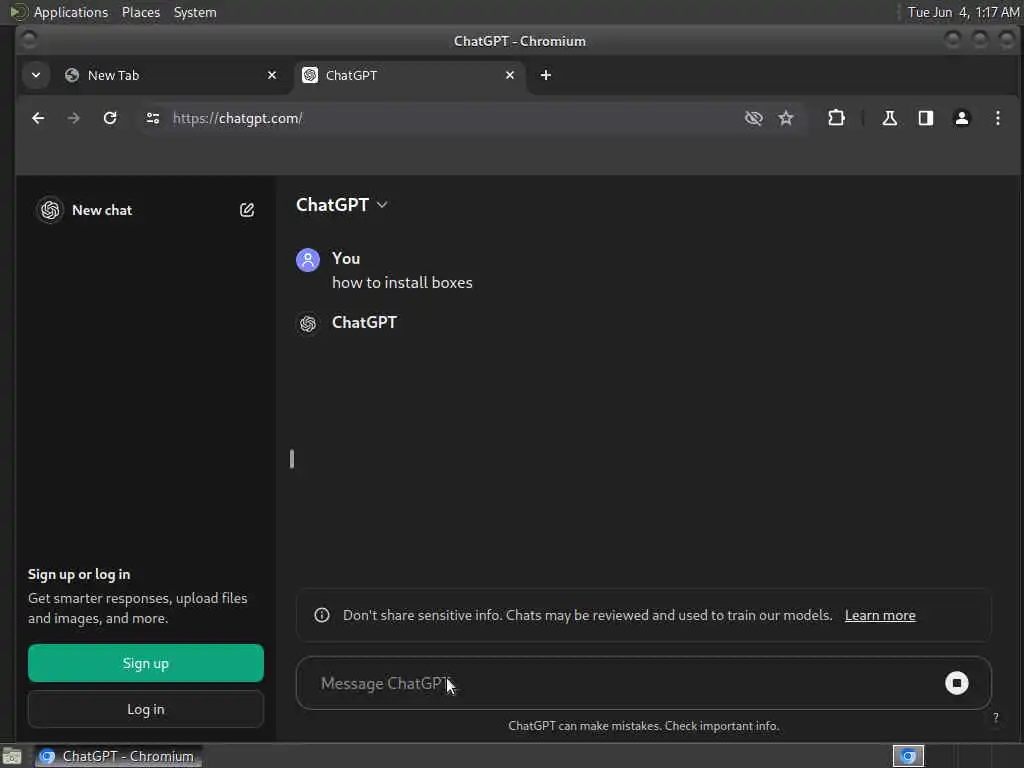Click the Sign up or log in heading
This screenshot has width=1024, height=768.
coord(79,575)
